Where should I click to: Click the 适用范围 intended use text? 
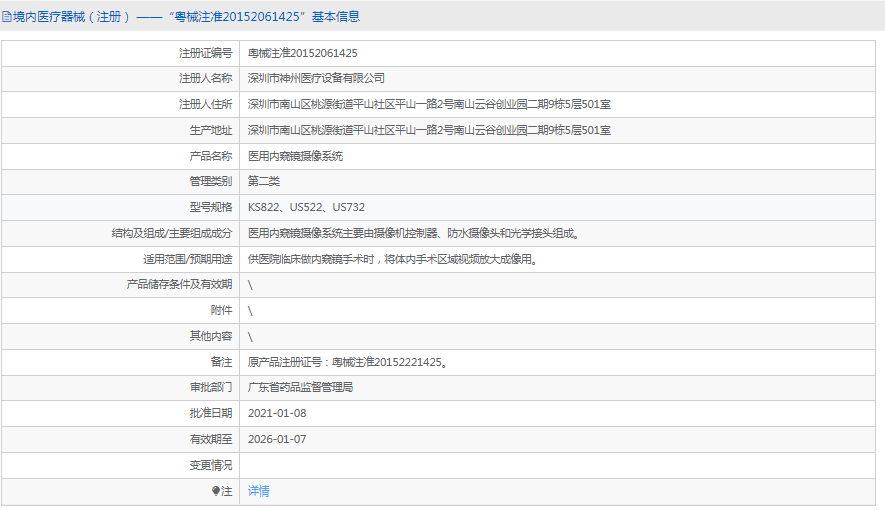tap(393, 259)
